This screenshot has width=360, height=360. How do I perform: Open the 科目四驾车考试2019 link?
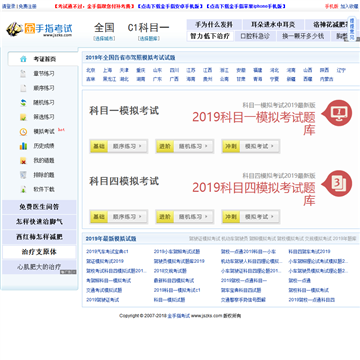(x=310, y=251)
